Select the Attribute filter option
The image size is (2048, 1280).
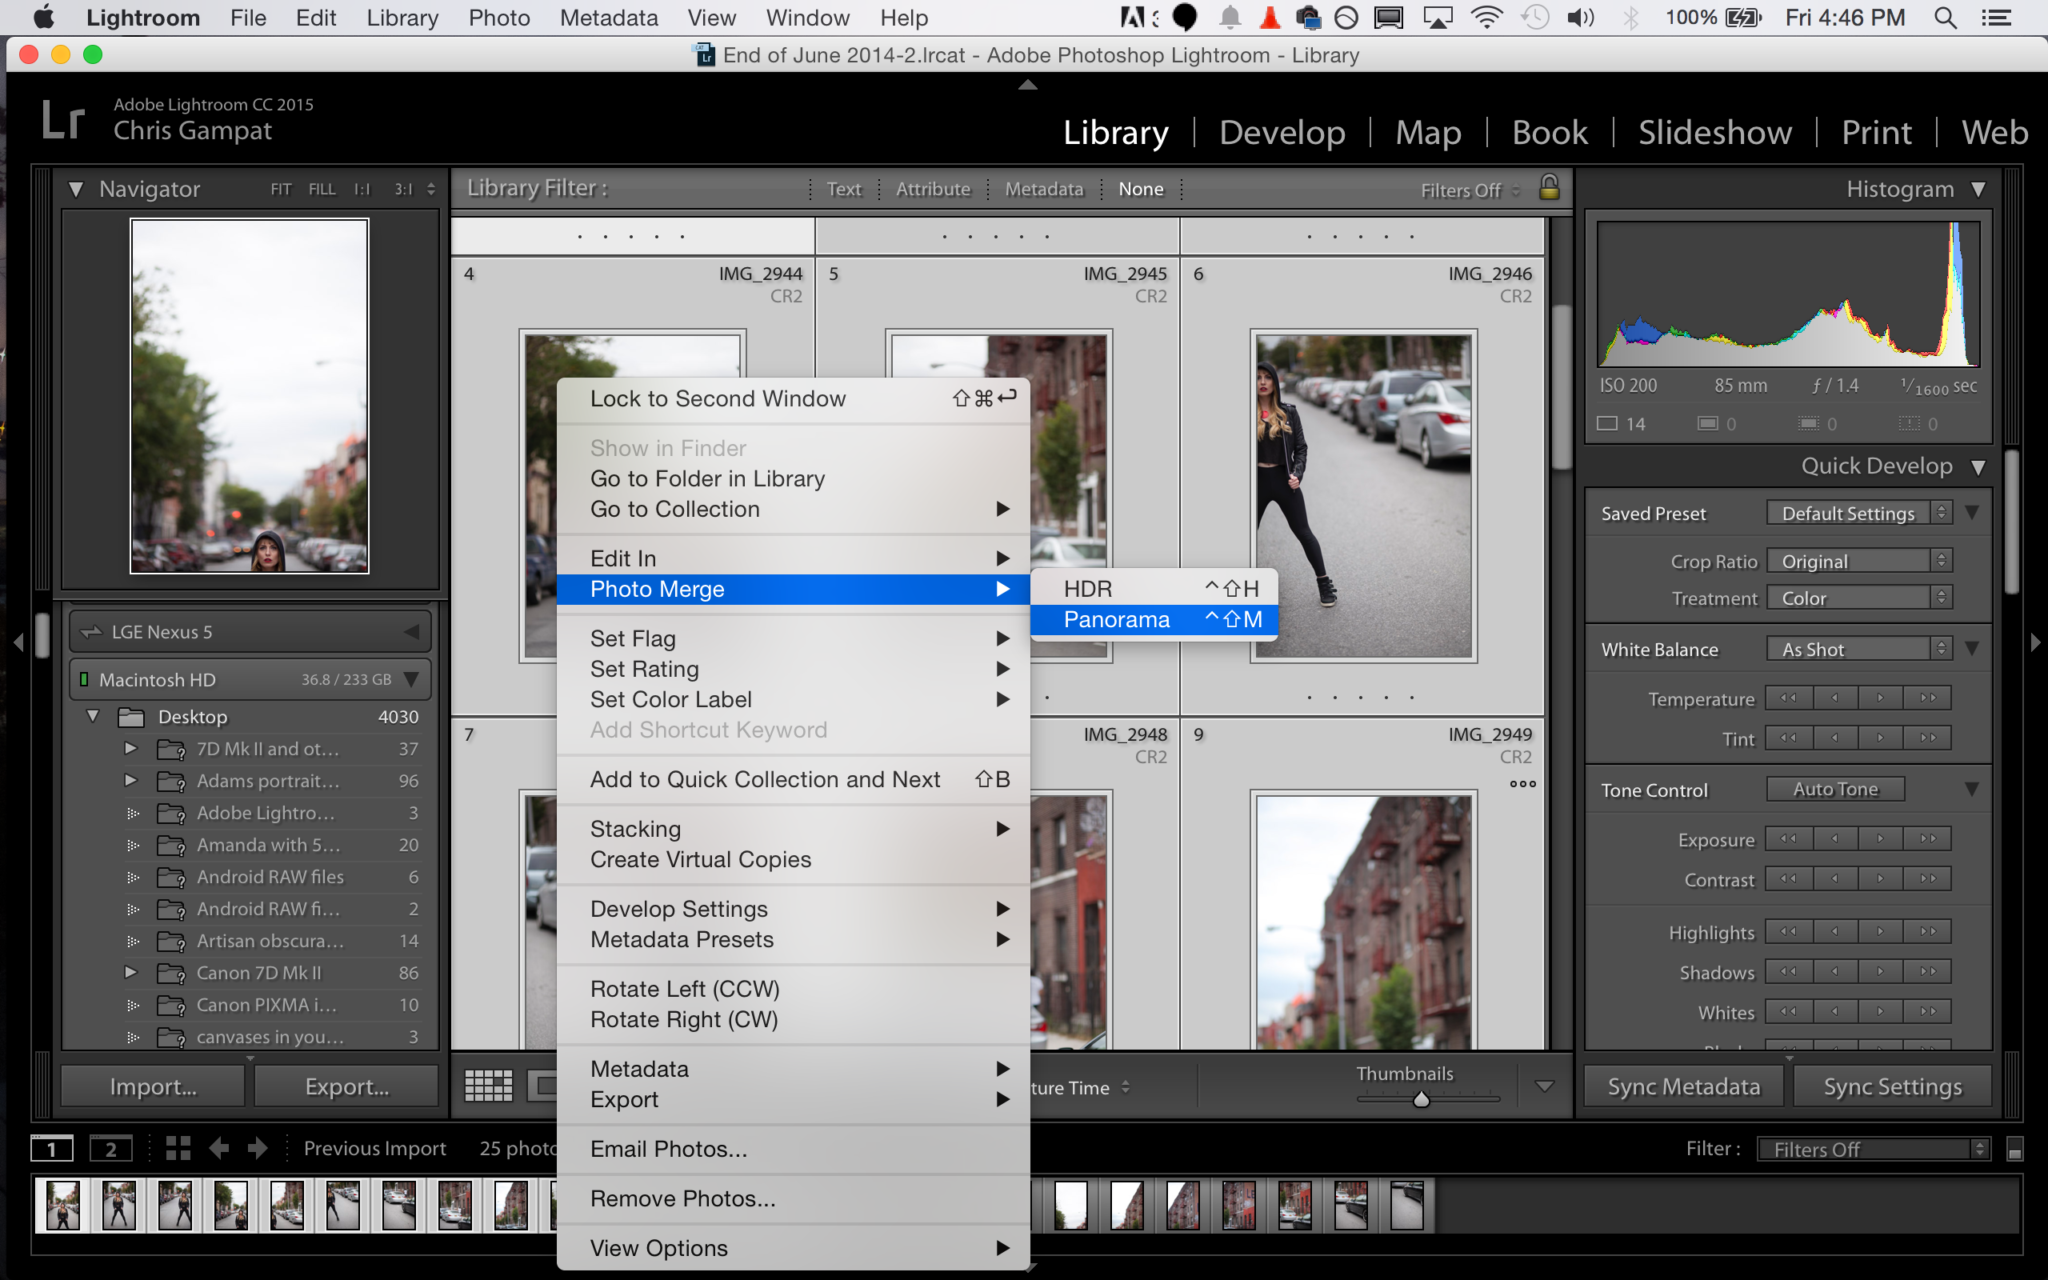click(x=932, y=189)
